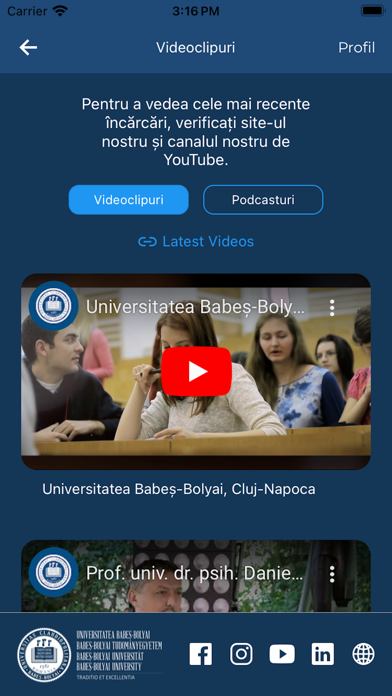Open the website via the globe icon
The width and height of the screenshot is (392, 696).
(364, 654)
